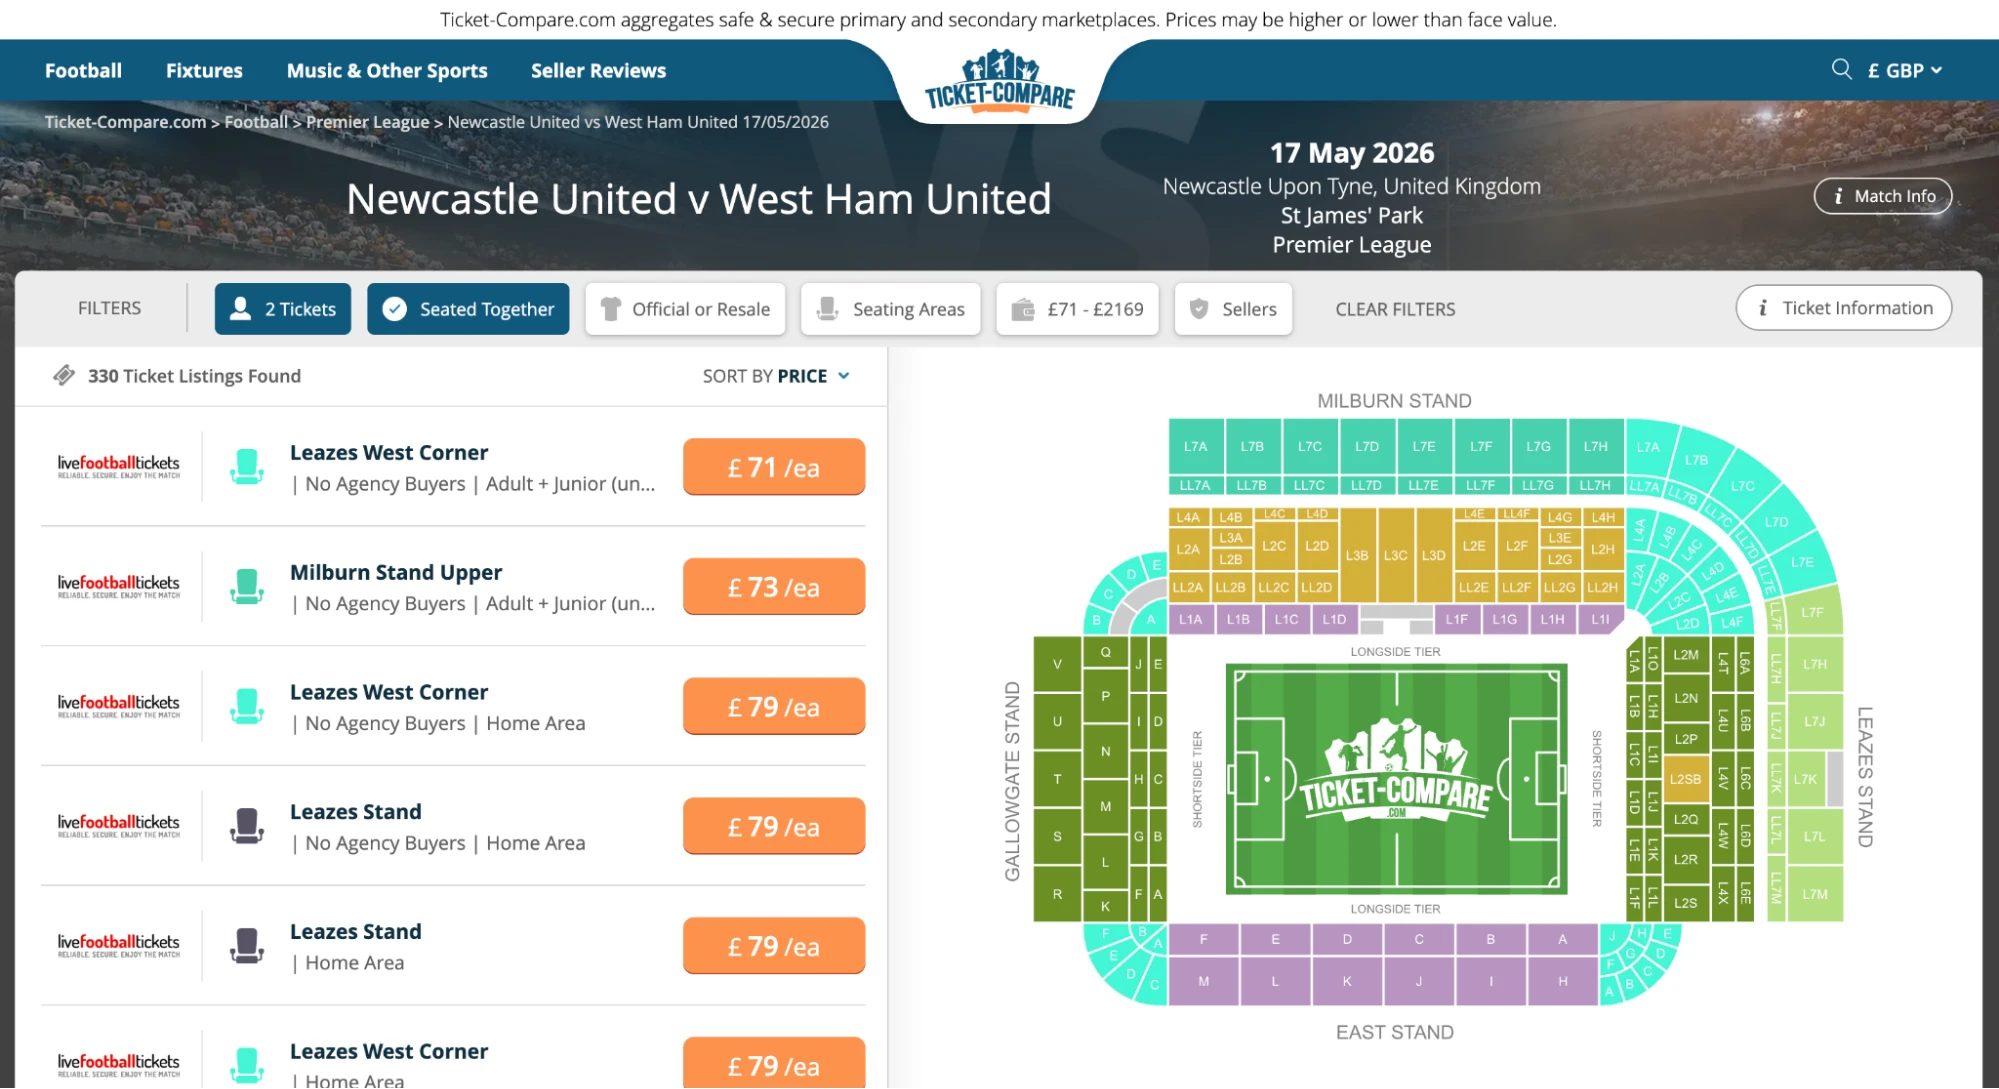Expand the Seating Areas filter

(x=890, y=309)
